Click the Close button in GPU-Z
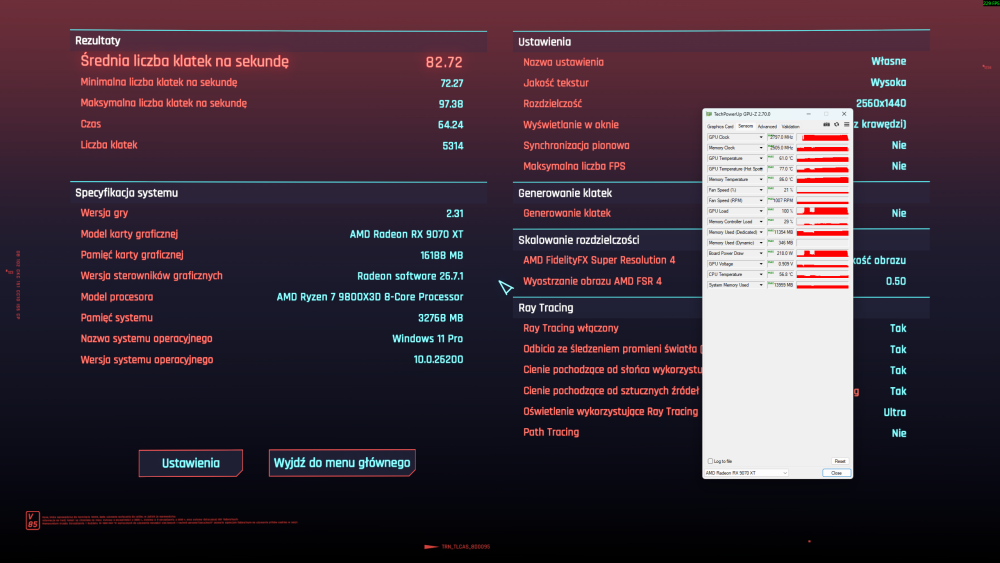Image resolution: width=1000 pixels, height=563 pixels. coord(837,473)
